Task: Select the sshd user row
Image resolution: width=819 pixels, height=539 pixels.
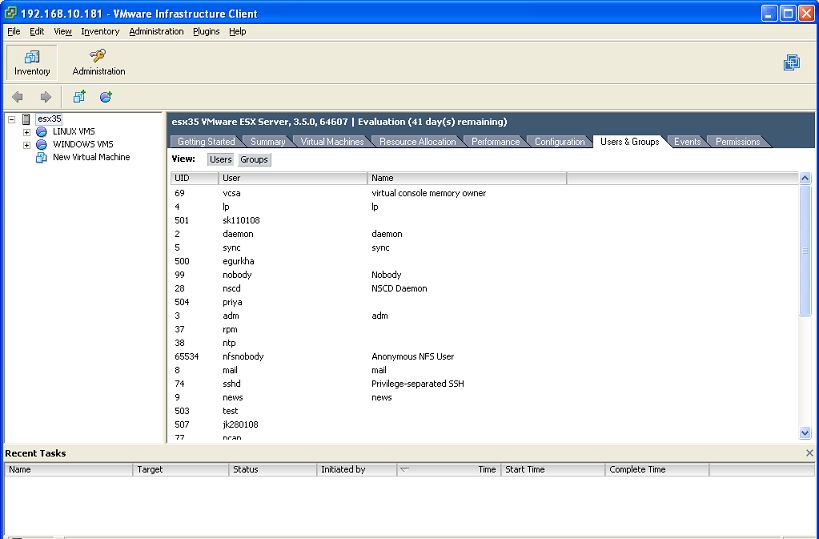Action: pos(485,384)
